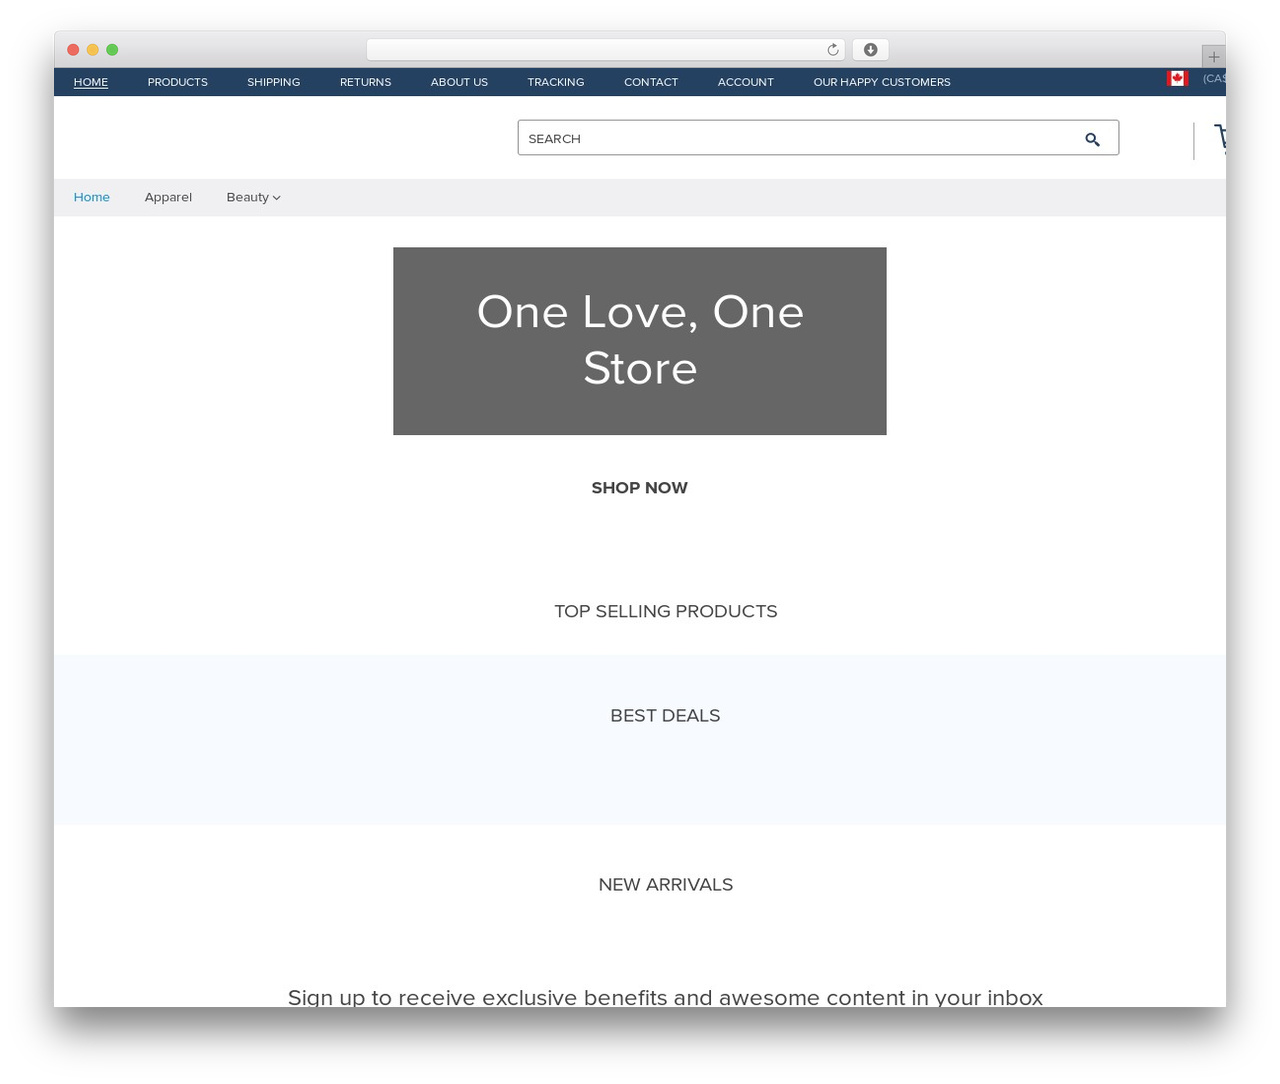This screenshot has width=1280, height=1084.
Task: Visit the ABOUT US page
Action: click(459, 82)
